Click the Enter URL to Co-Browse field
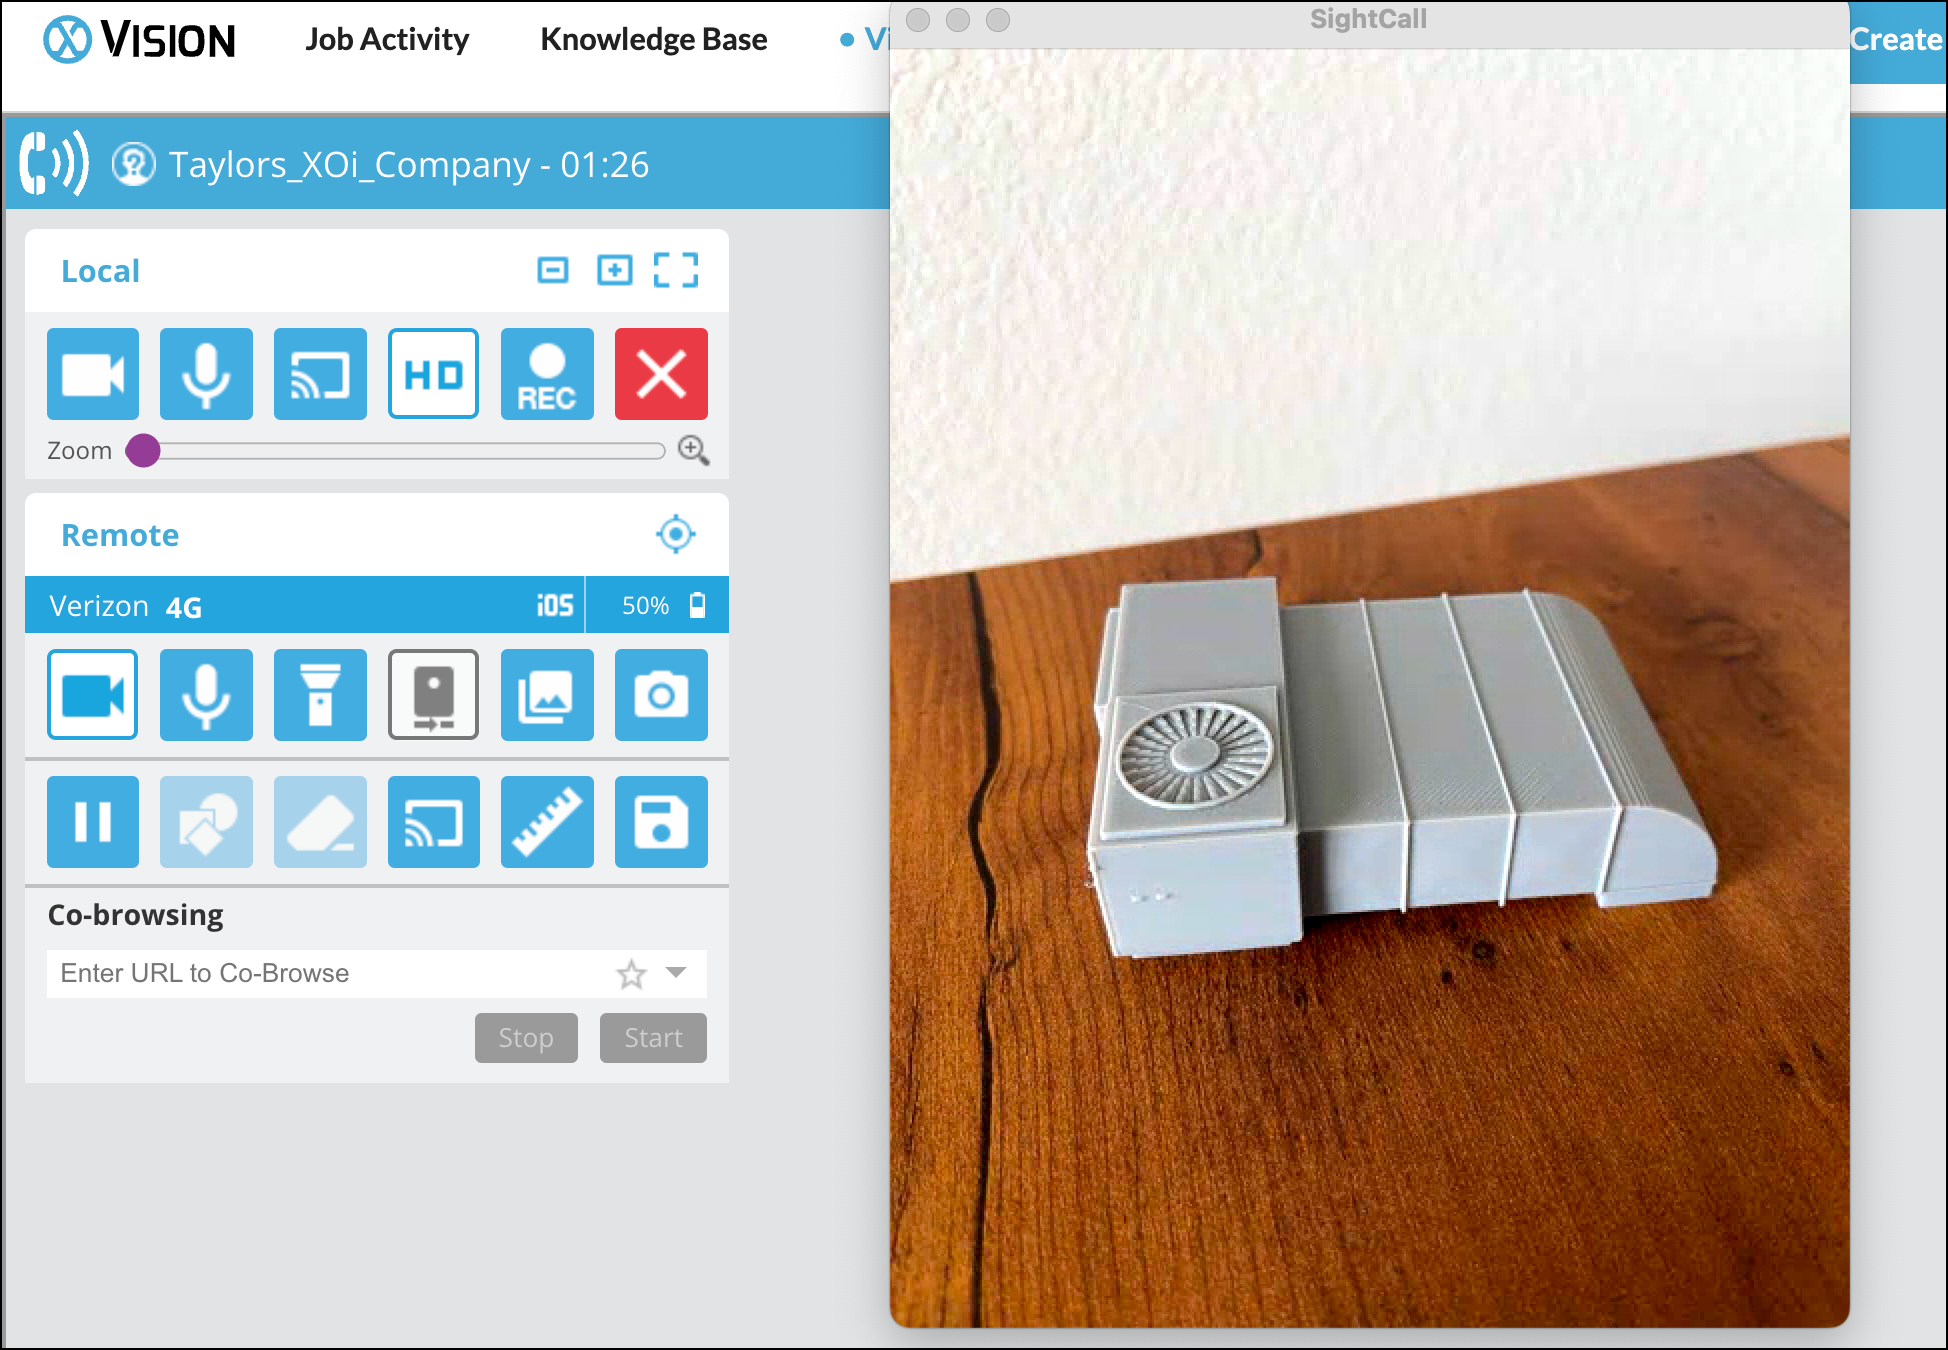The height and width of the screenshot is (1350, 1948). (x=300, y=972)
